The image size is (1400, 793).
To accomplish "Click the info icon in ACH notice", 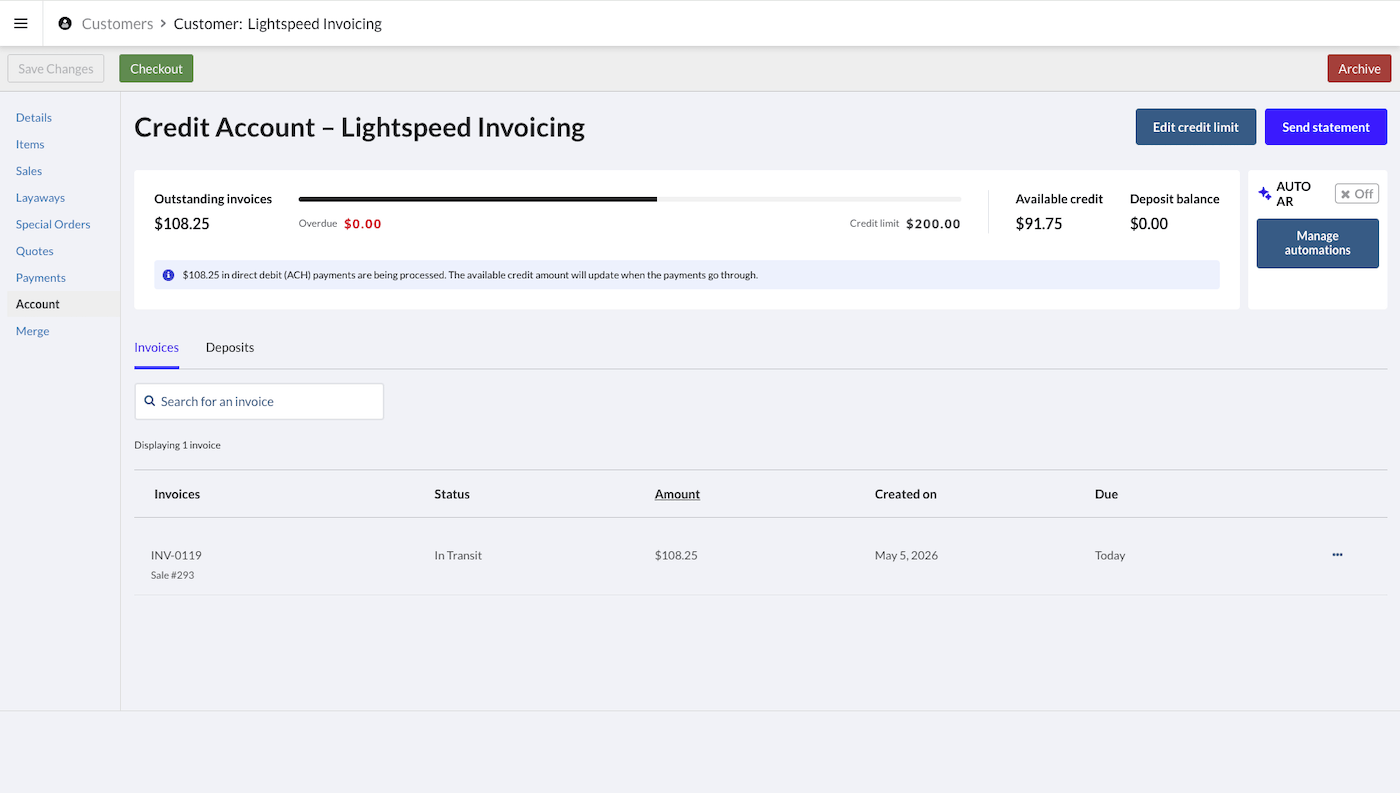I will click(x=168, y=275).
